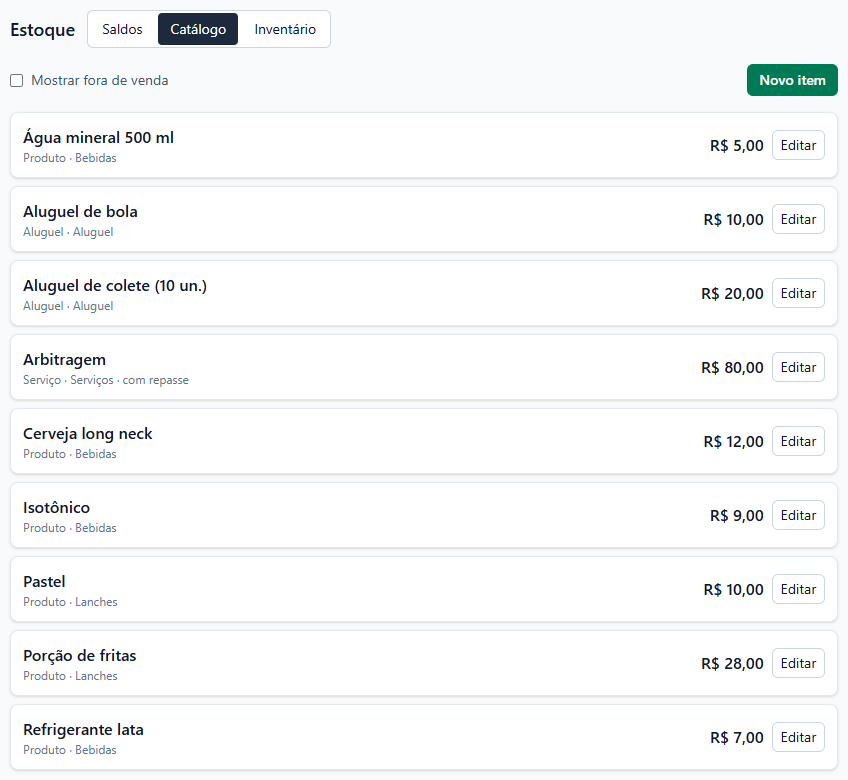848x780 pixels.
Task: Click the R$ 12,00 price
Action: point(733,442)
